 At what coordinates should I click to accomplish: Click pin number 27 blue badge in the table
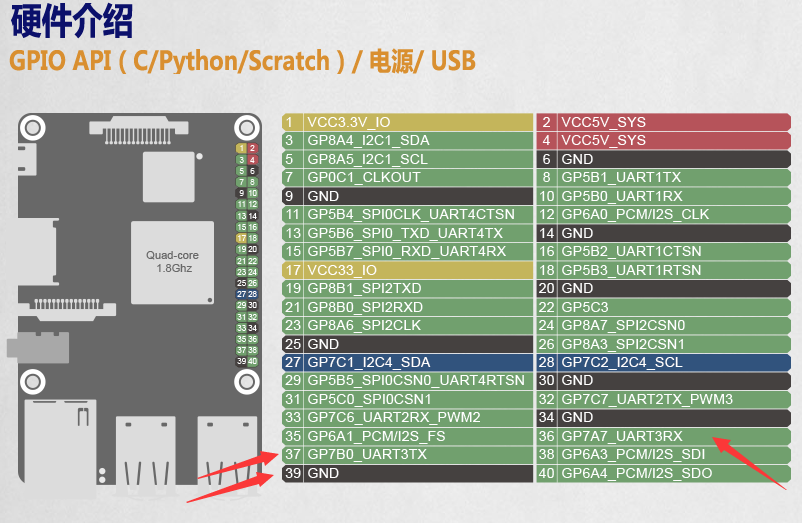[292, 362]
